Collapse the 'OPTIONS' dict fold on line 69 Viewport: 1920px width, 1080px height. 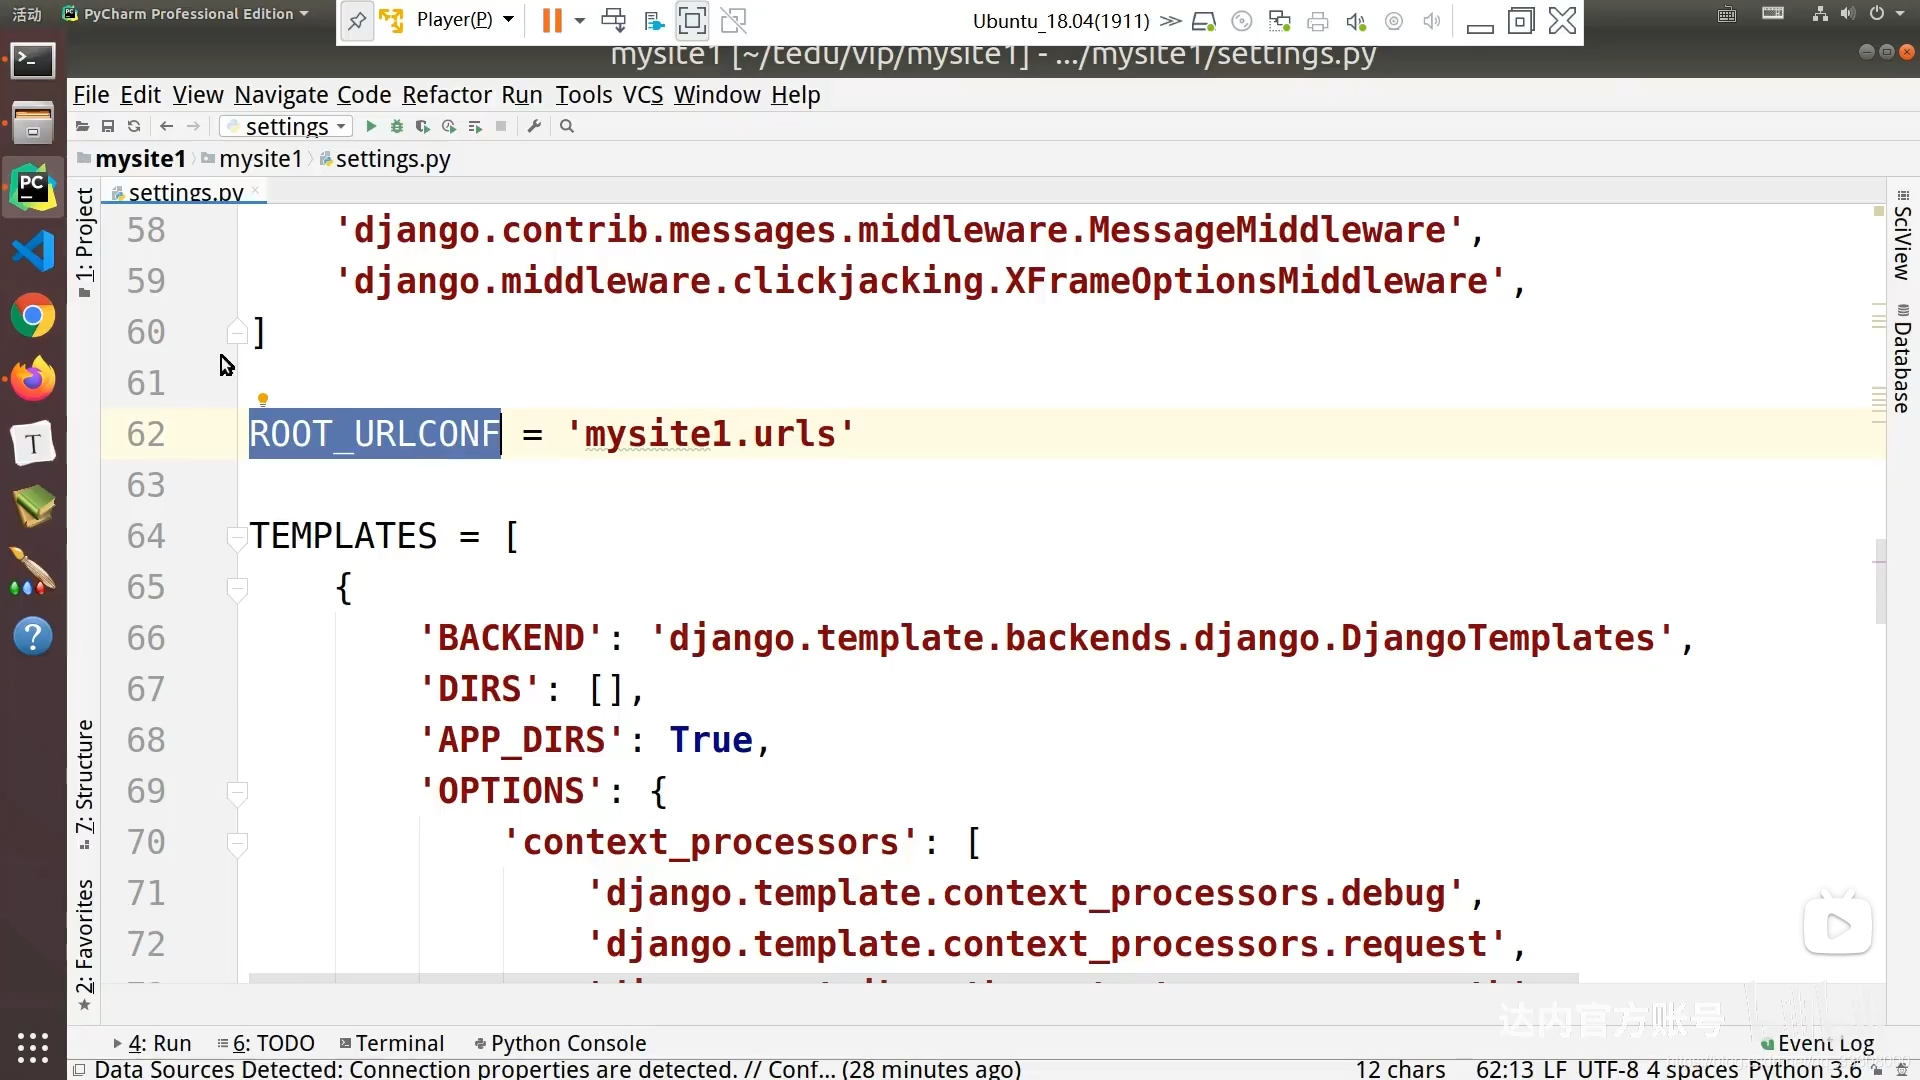[237, 792]
